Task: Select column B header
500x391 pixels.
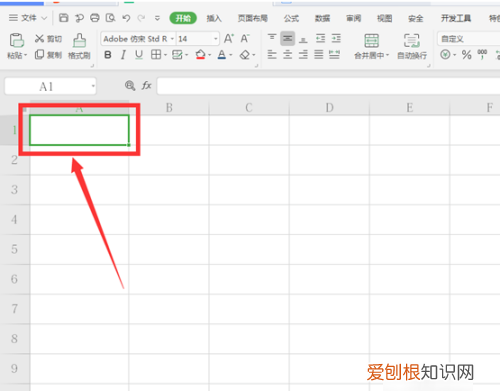Action: tap(169, 108)
